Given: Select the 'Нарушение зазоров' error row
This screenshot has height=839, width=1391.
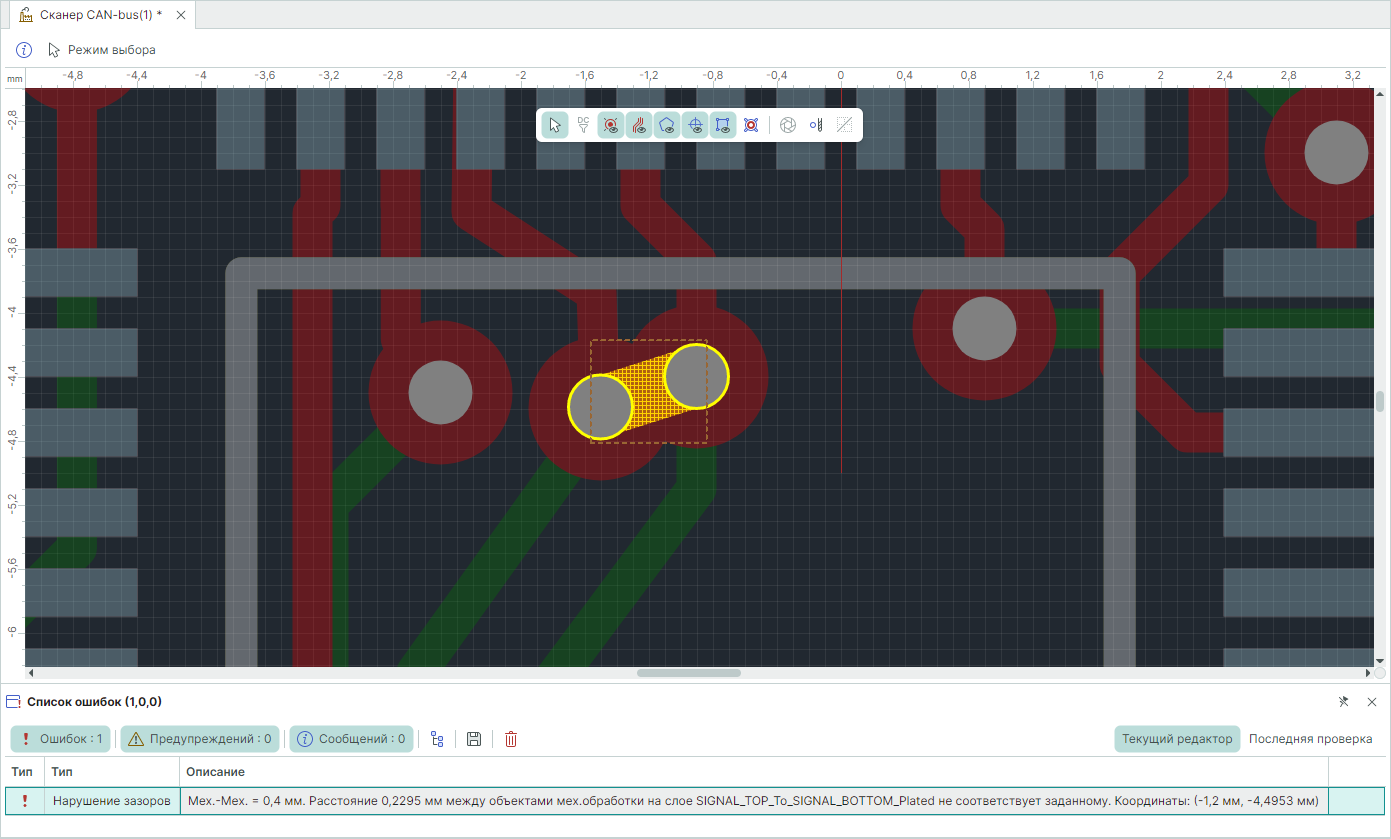Looking at the screenshot, I should (112, 801).
